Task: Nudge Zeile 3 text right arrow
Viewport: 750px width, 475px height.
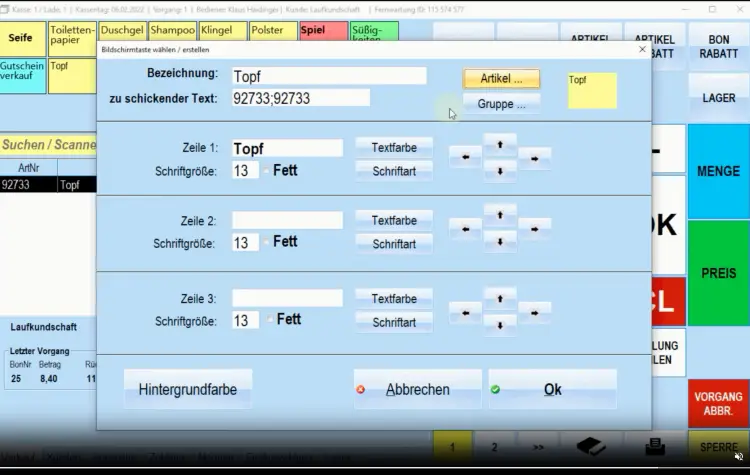Action: click(x=534, y=313)
